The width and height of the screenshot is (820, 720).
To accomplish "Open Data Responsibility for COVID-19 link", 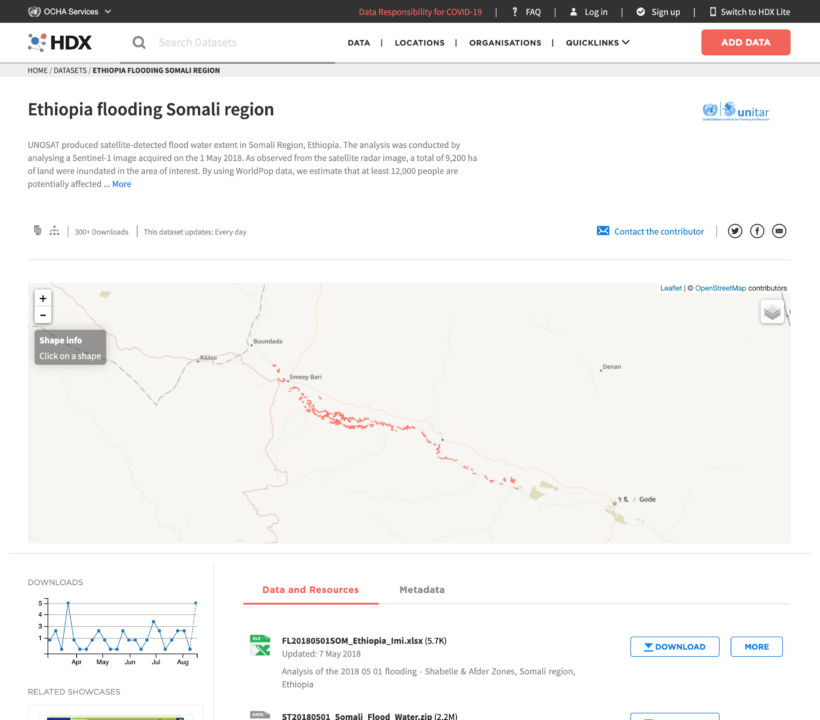I will click(420, 12).
